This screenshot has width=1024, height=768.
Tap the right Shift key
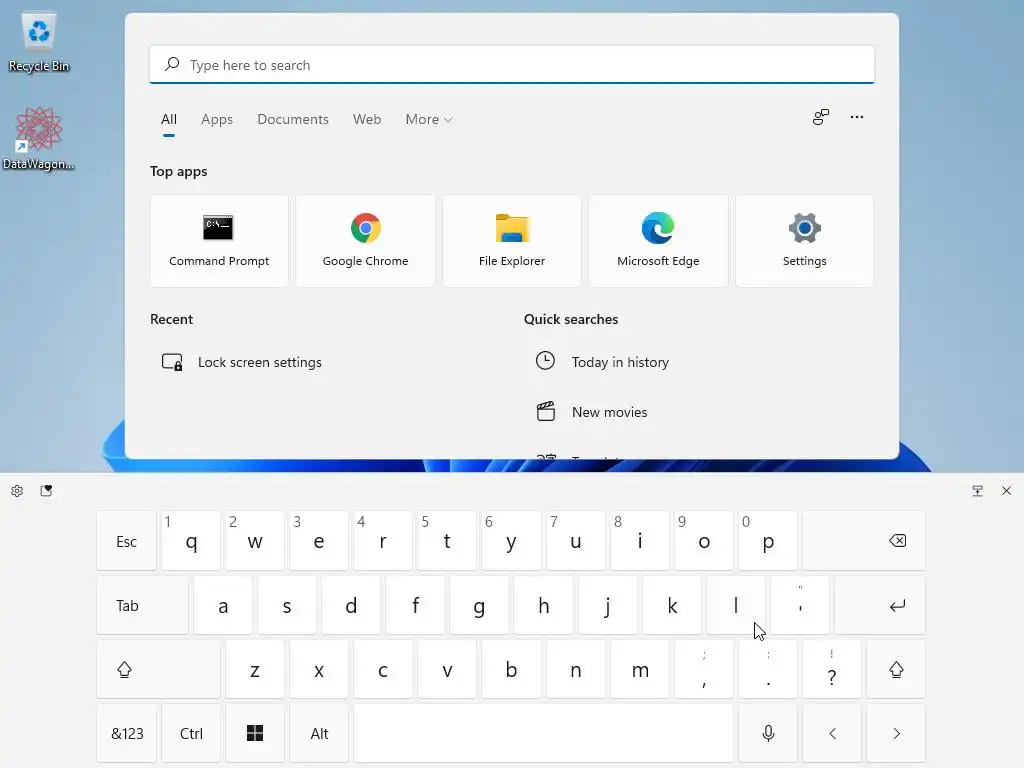(x=896, y=669)
